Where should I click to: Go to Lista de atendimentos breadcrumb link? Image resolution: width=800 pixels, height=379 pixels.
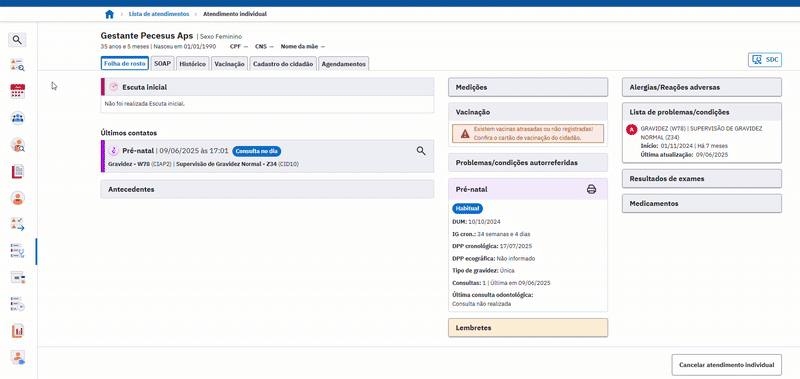(159, 14)
